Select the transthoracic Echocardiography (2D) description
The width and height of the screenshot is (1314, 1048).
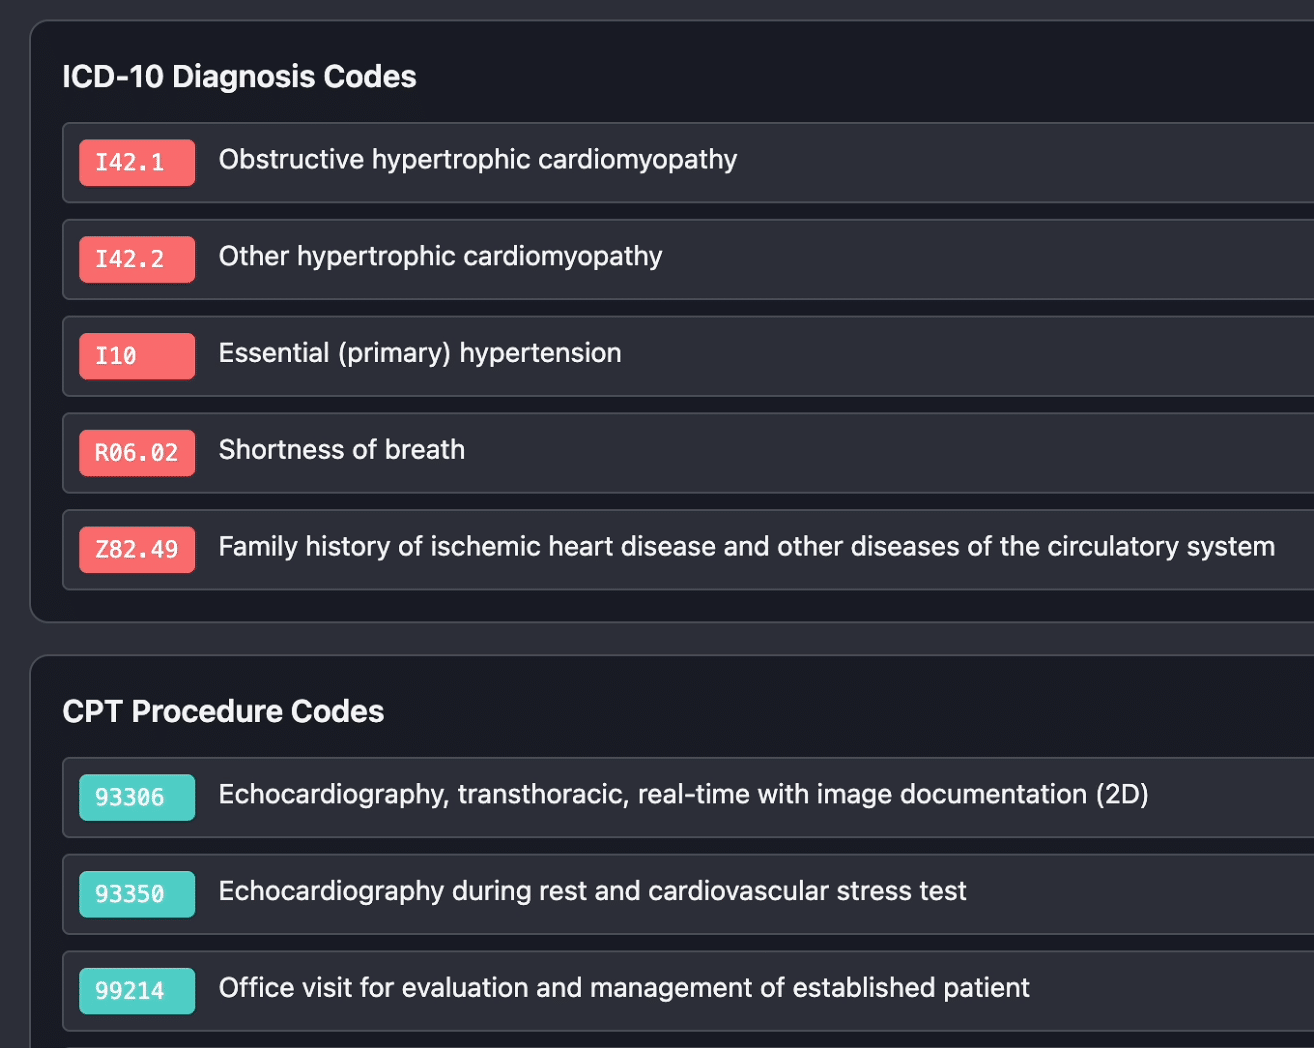point(683,795)
